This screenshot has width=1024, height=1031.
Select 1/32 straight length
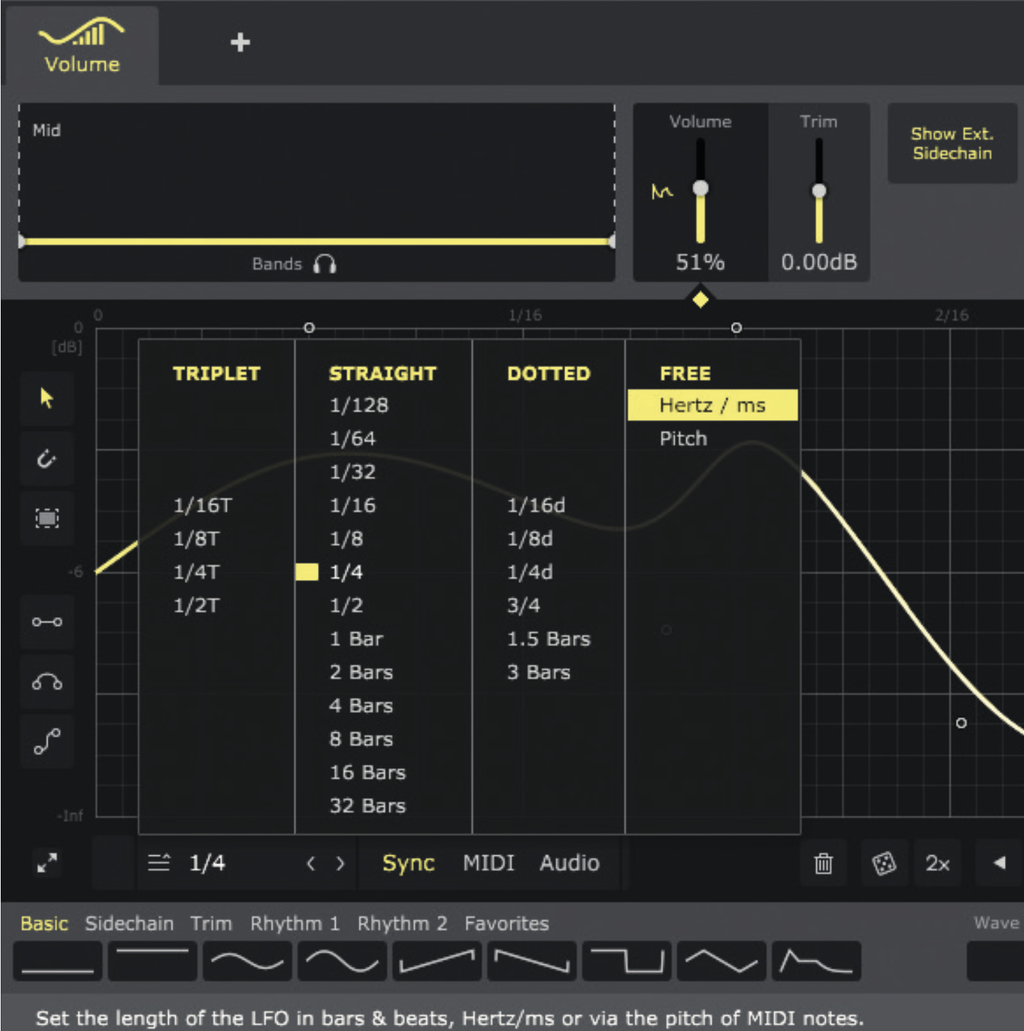[353, 472]
